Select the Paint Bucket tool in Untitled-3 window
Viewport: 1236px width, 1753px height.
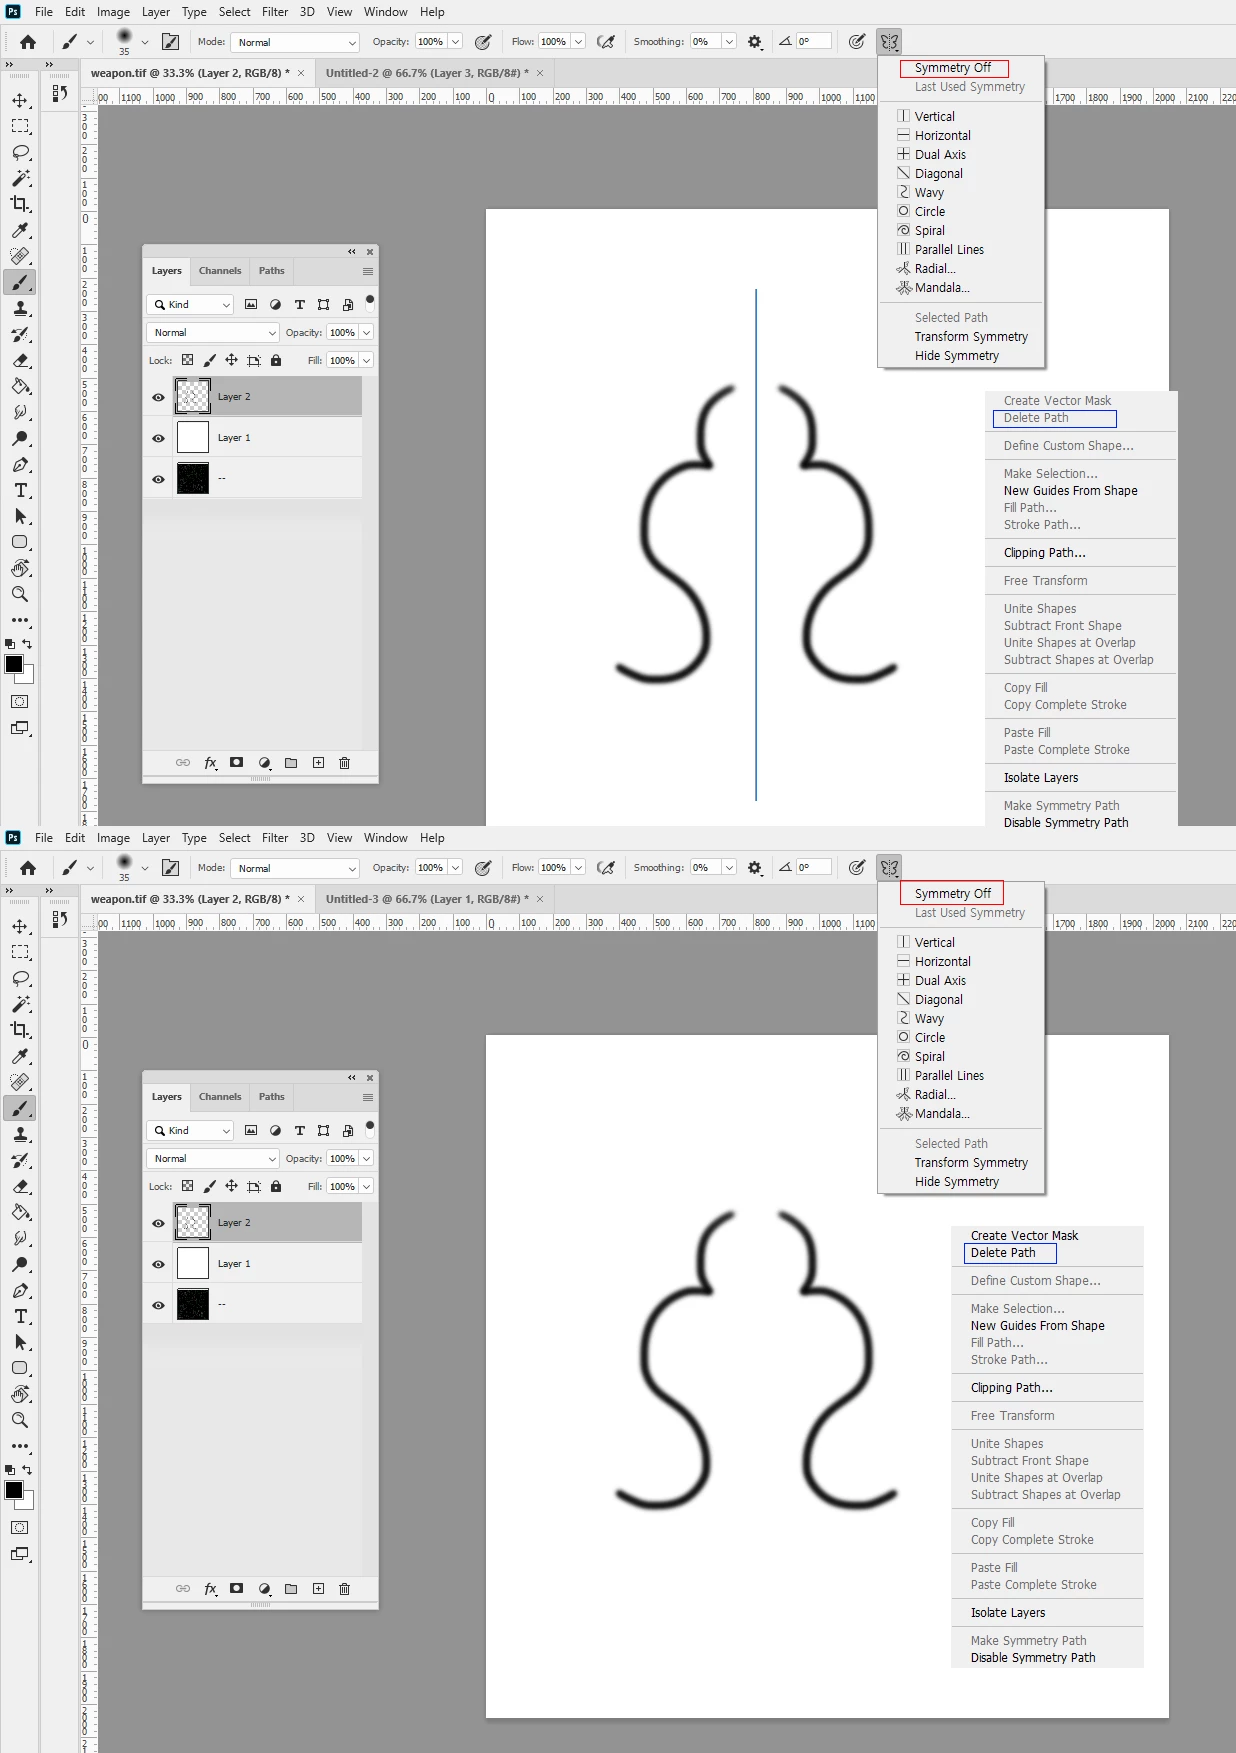[x=20, y=1212]
